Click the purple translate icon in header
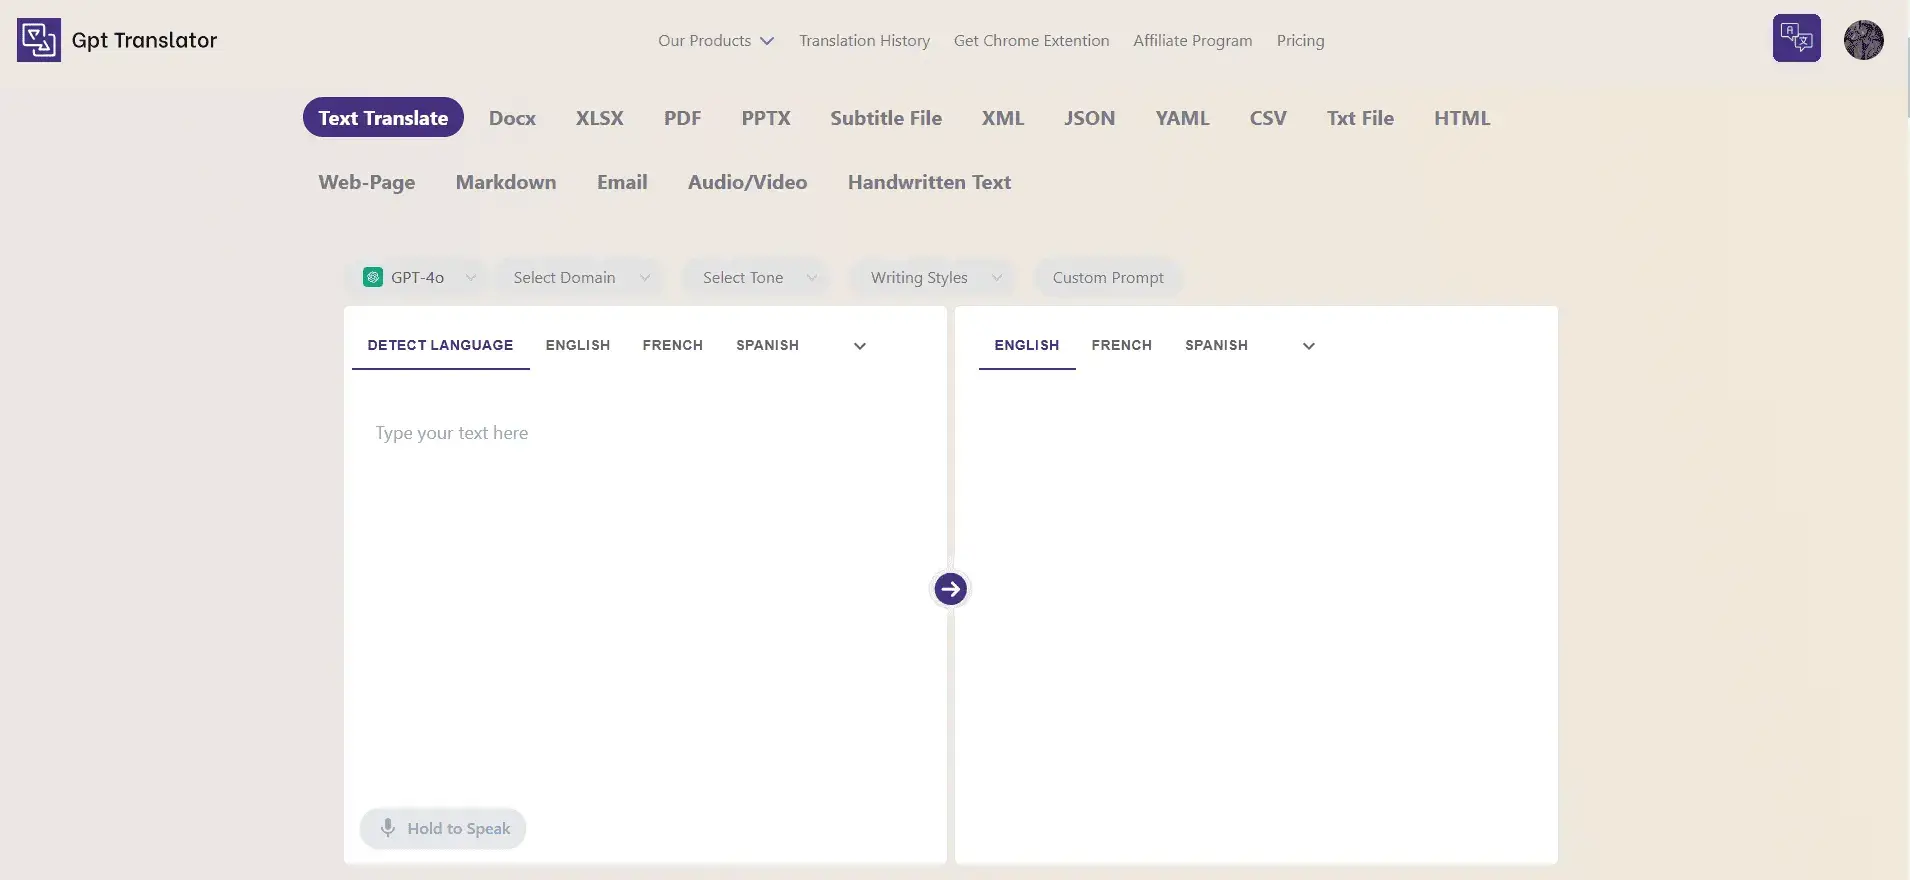 [x=1796, y=39]
